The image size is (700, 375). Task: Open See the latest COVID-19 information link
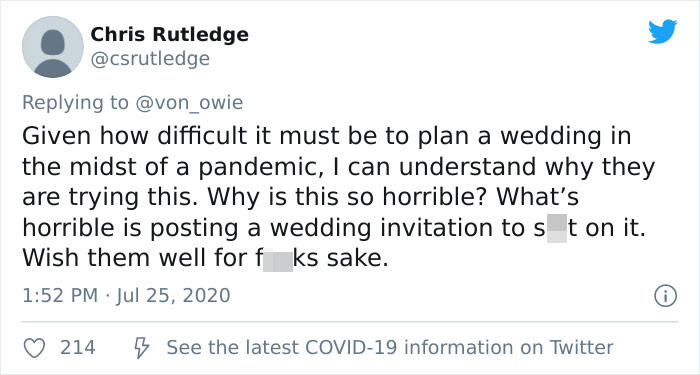(x=390, y=348)
